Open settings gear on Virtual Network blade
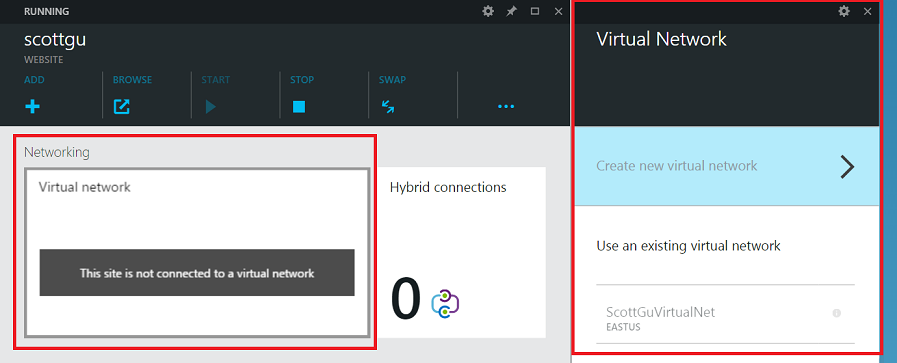The image size is (897, 363). point(844,11)
